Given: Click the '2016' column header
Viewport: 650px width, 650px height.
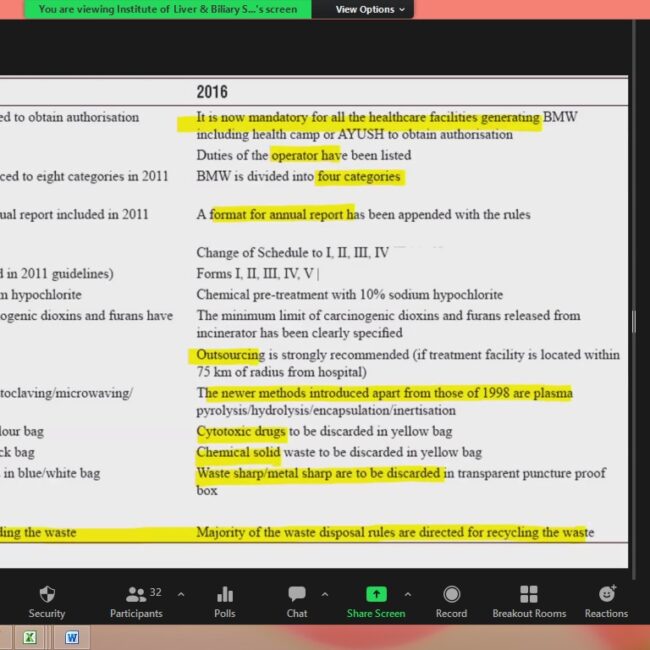Looking at the screenshot, I should (x=212, y=92).
